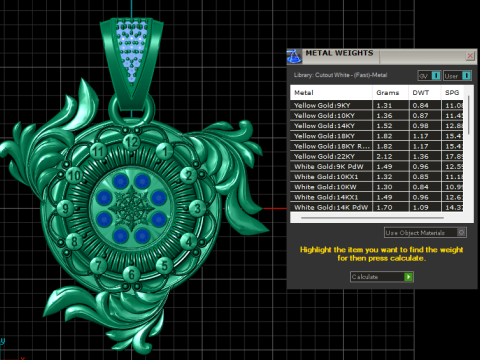
Task: Select the White Gold:14K PdW row
Action: 377,207
